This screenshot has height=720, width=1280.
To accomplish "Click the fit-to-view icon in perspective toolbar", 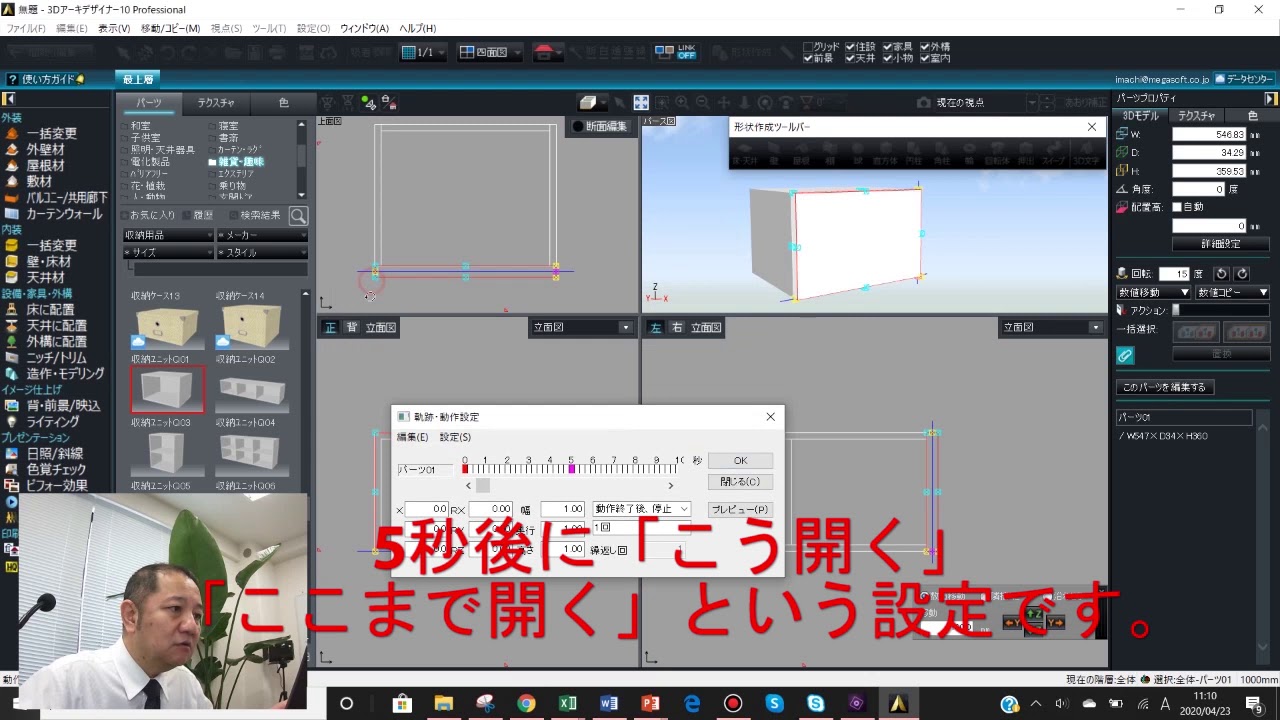I will click(x=641, y=102).
